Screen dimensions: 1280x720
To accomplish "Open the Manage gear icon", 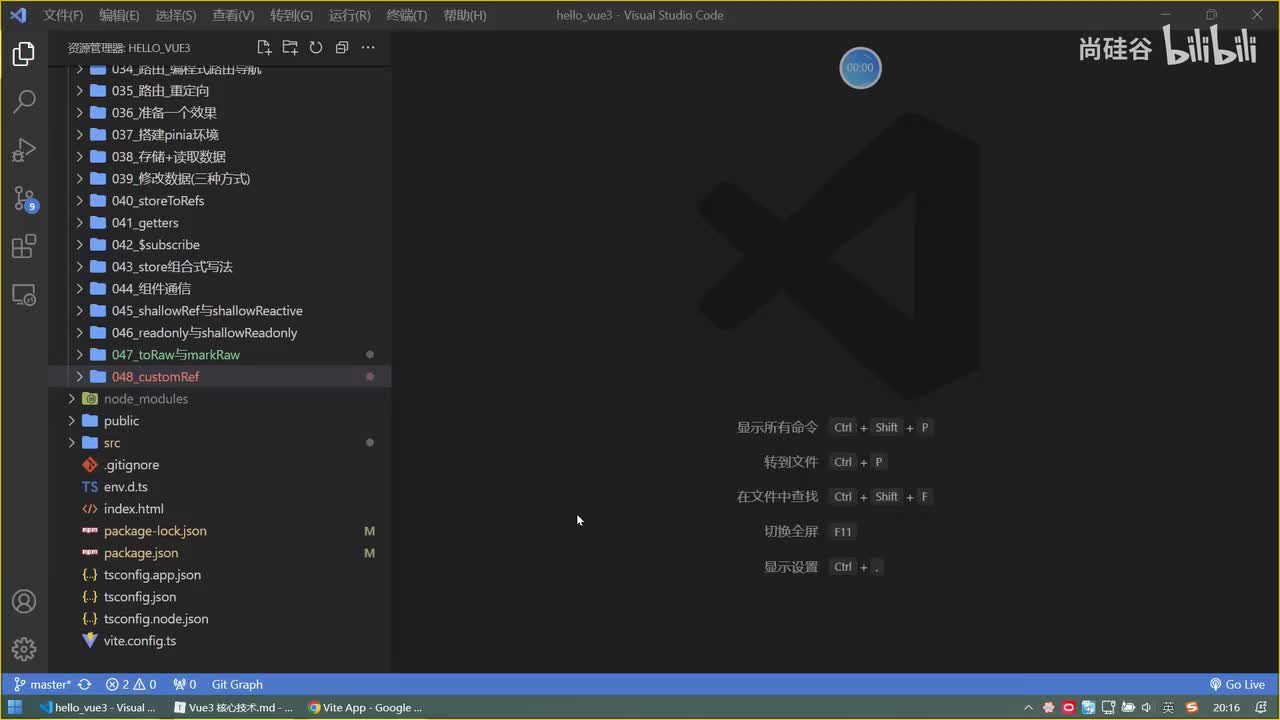I will point(24,648).
